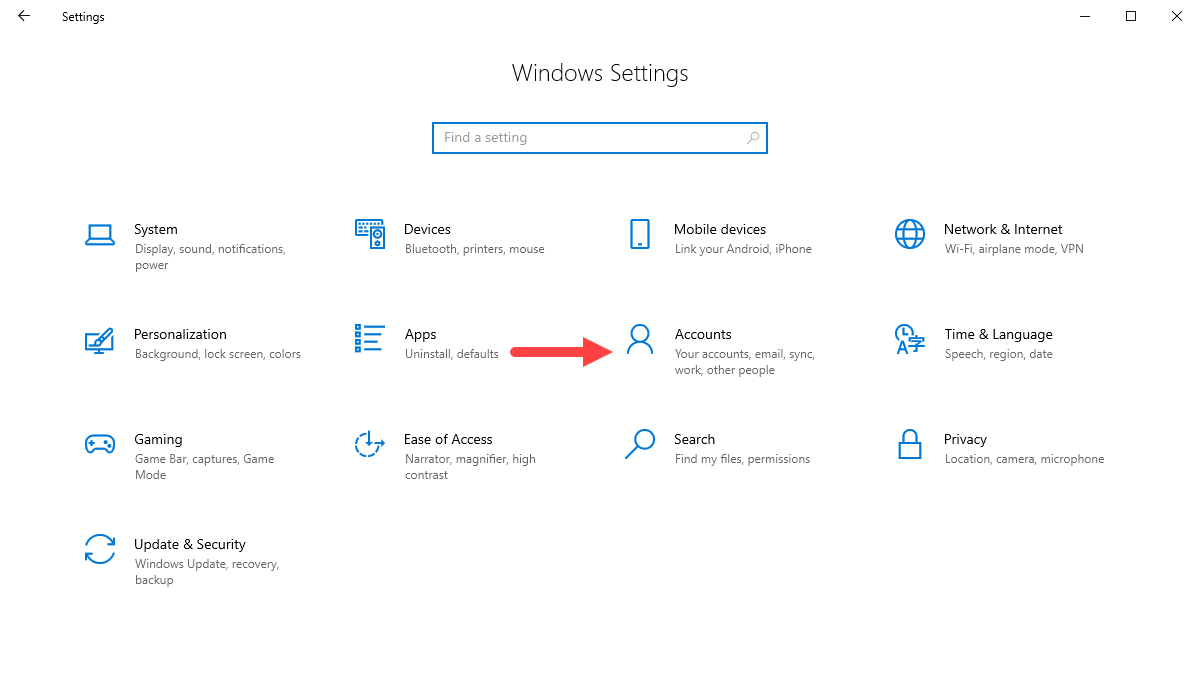Click the Update & Security sync icon
The width and height of the screenshot is (1200, 678).
[x=100, y=549]
